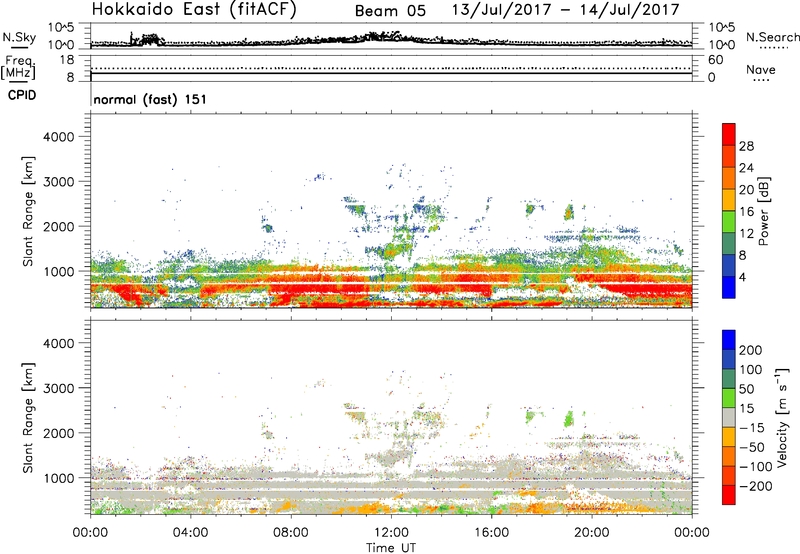Click the '4' tick on the power colorbar
The height and width of the screenshot is (554, 800).
(x=742, y=277)
